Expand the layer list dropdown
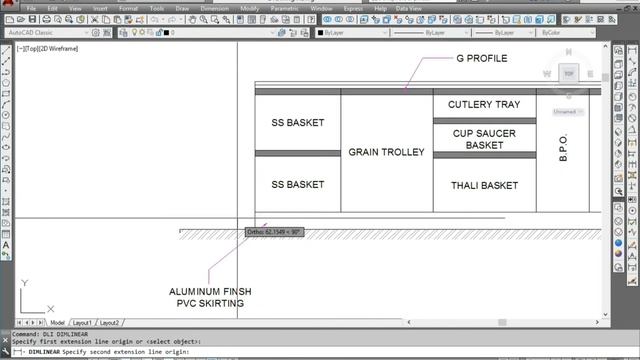640x360 pixels. (273, 33)
